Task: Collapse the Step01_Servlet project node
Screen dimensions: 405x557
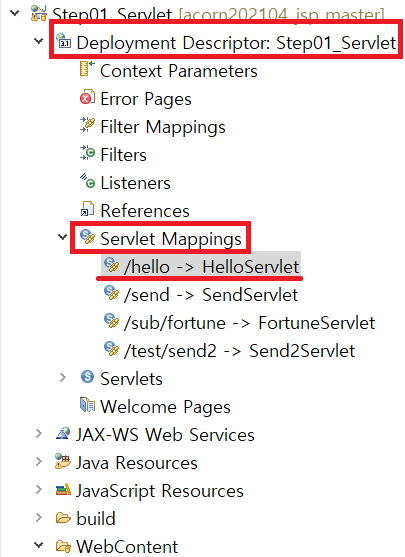Action: coord(15,13)
